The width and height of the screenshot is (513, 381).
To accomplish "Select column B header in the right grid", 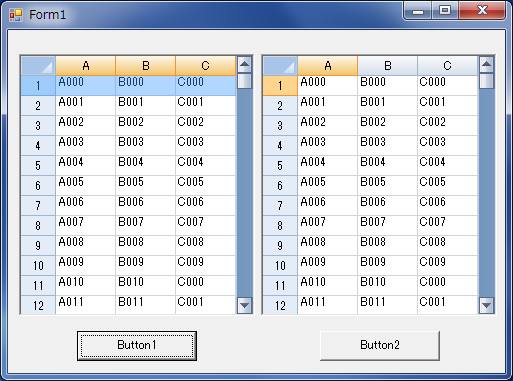I will pyautogui.click(x=387, y=66).
